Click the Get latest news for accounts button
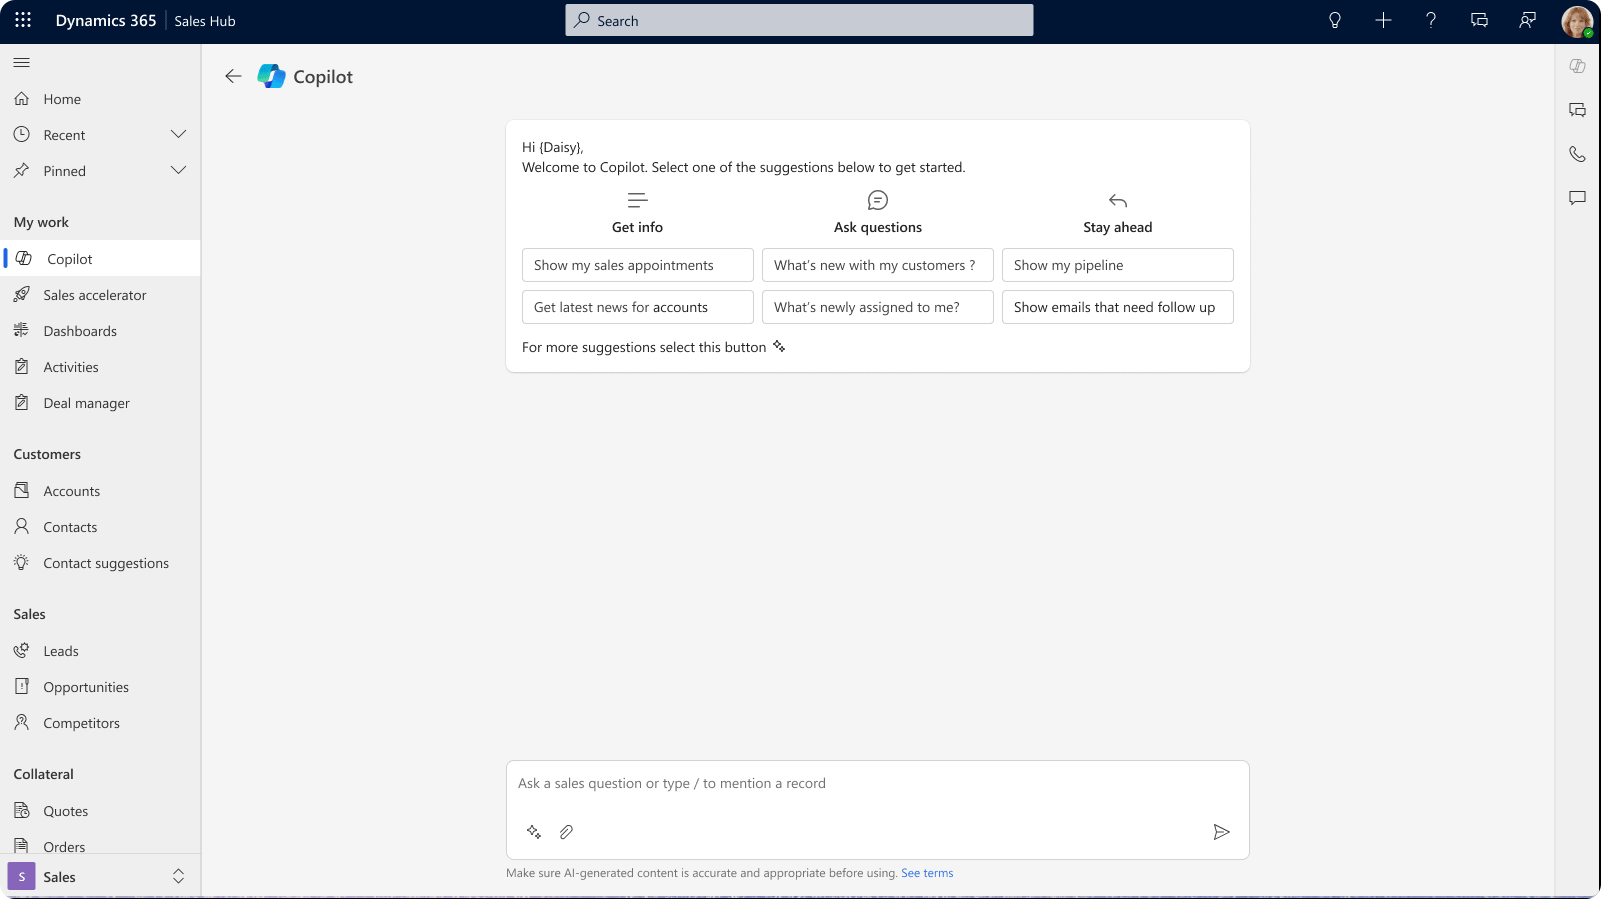Screen dimensions: 1601x899 coord(637,307)
